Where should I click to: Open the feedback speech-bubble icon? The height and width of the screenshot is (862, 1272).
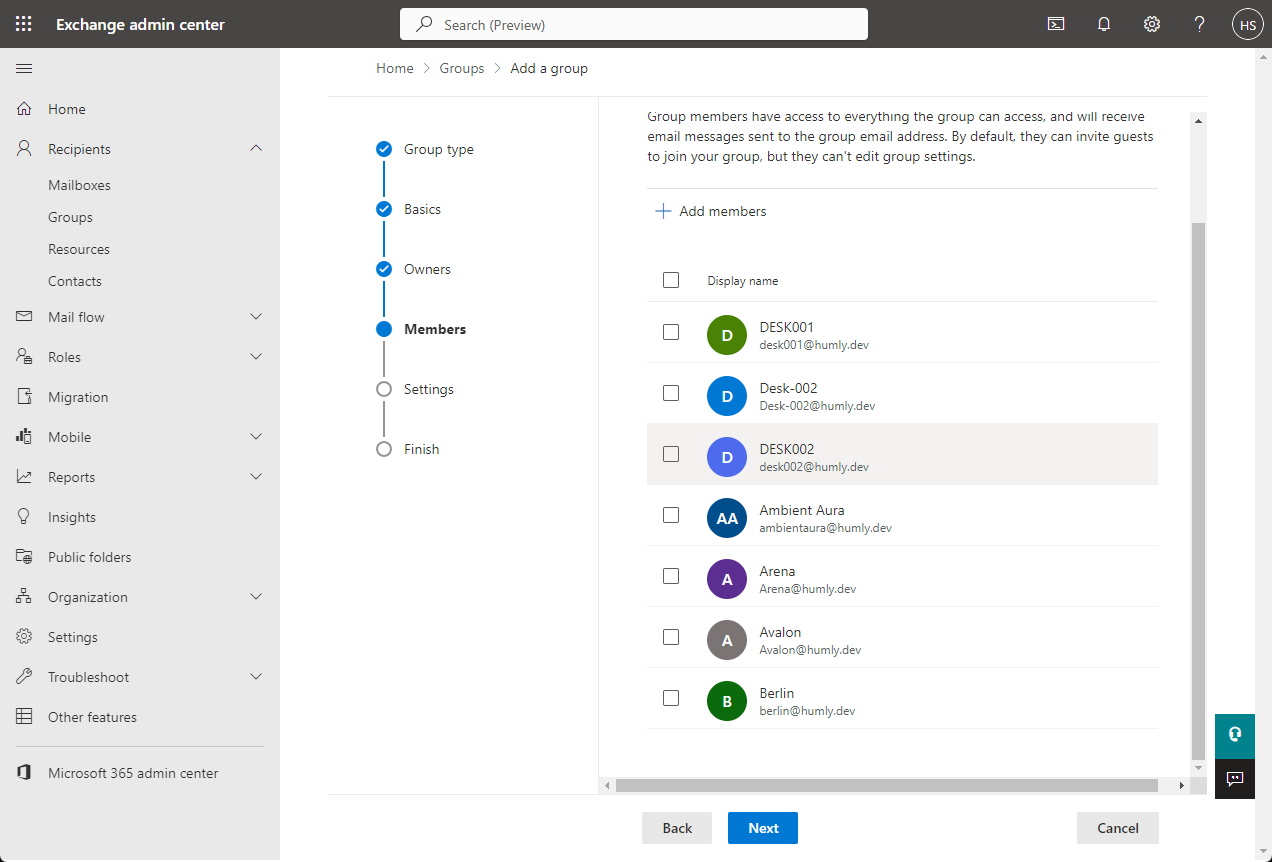point(1234,779)
